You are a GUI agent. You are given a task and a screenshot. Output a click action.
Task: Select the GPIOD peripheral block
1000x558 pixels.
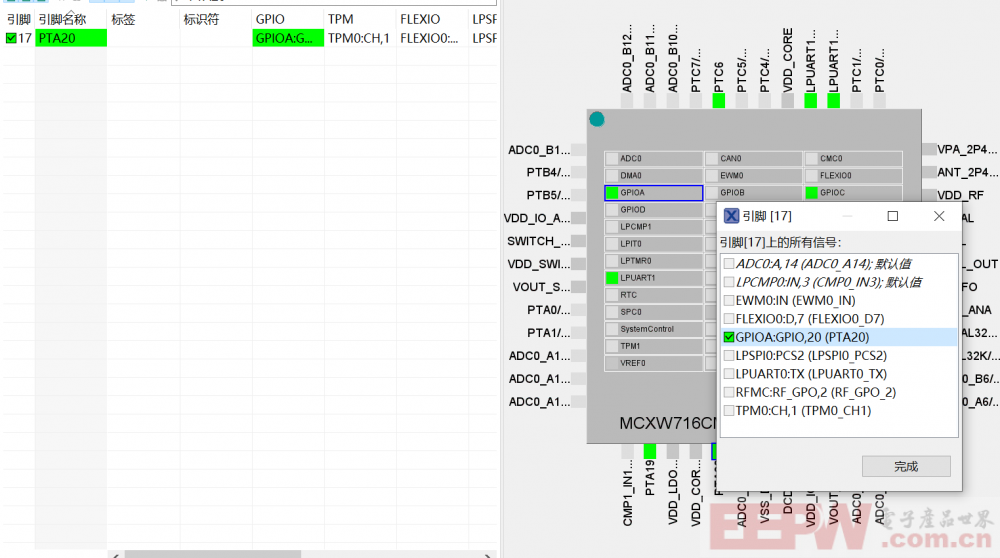pos(654,209)
